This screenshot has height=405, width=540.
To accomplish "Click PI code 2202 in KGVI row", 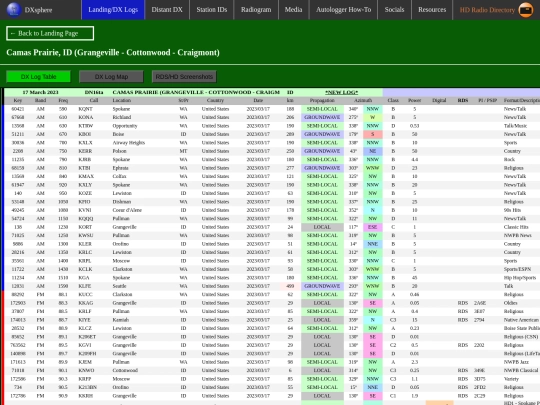I will click(479, 345).
